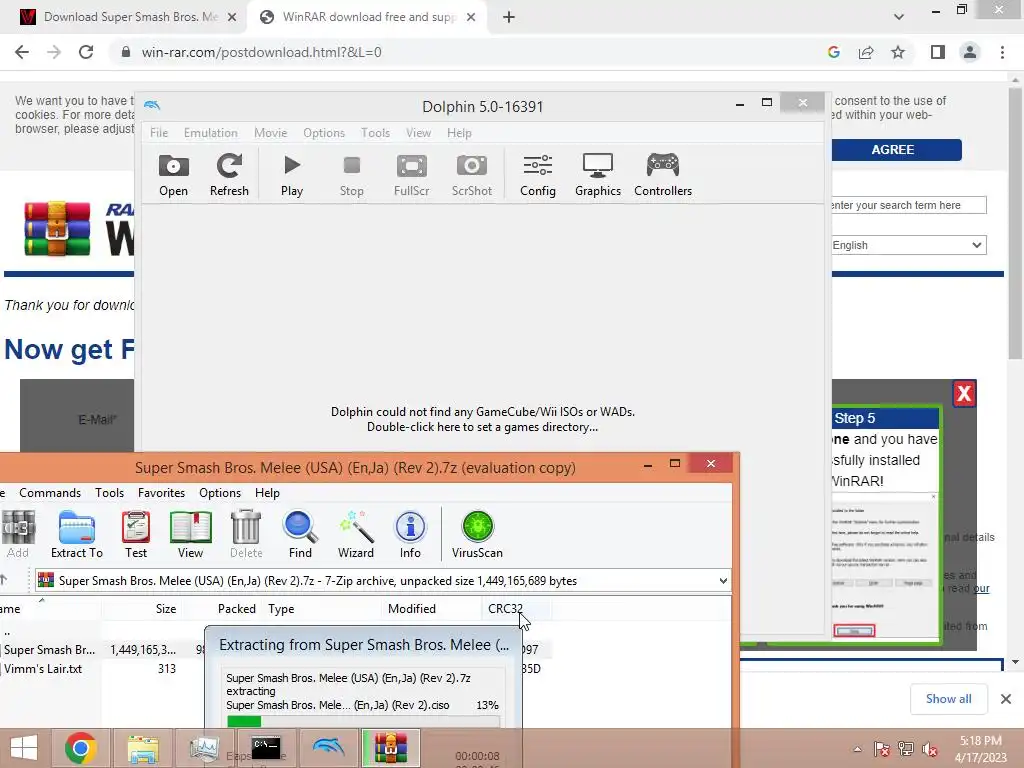Launch the Wizard wand icon in WinRAR

click(x=356, y=534)
